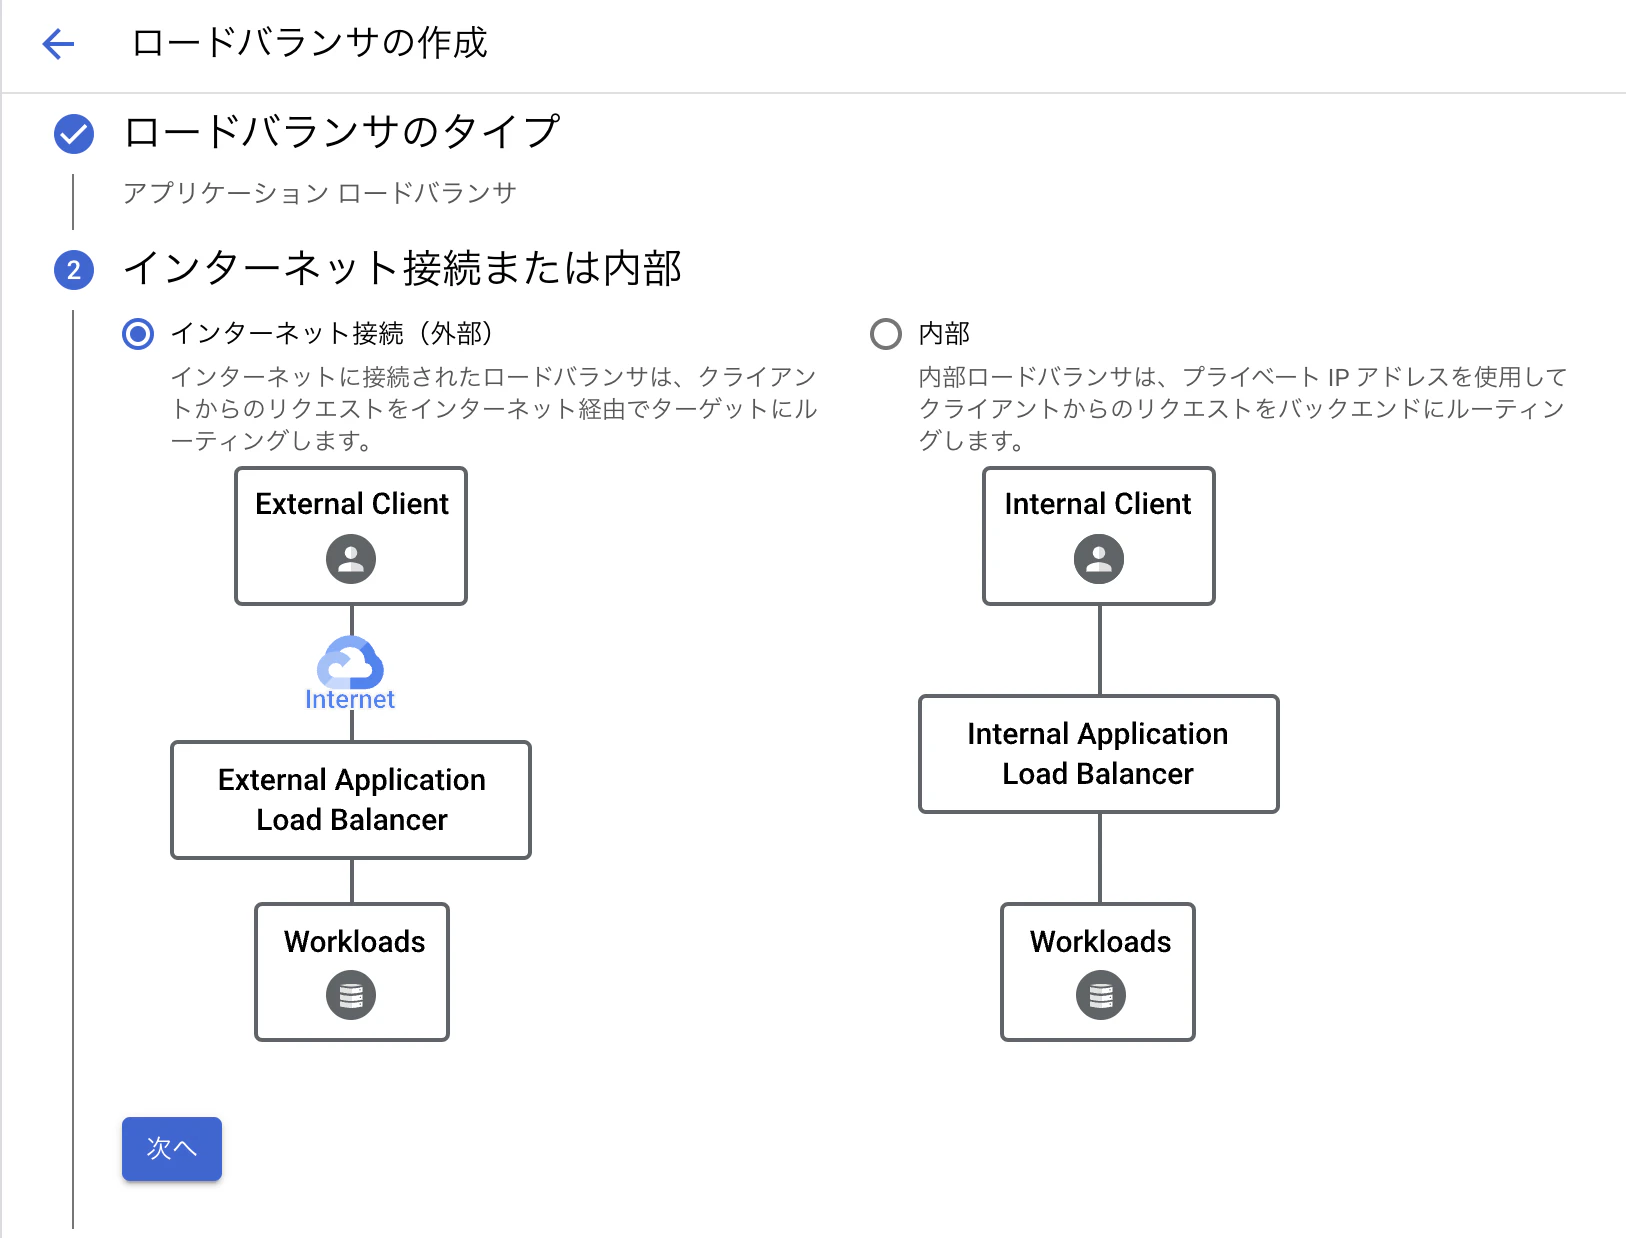Screen dimensions: 1626x1238
Task: Click the Workloads database icon under External Application Load Balancer
Action: (351, 995)
